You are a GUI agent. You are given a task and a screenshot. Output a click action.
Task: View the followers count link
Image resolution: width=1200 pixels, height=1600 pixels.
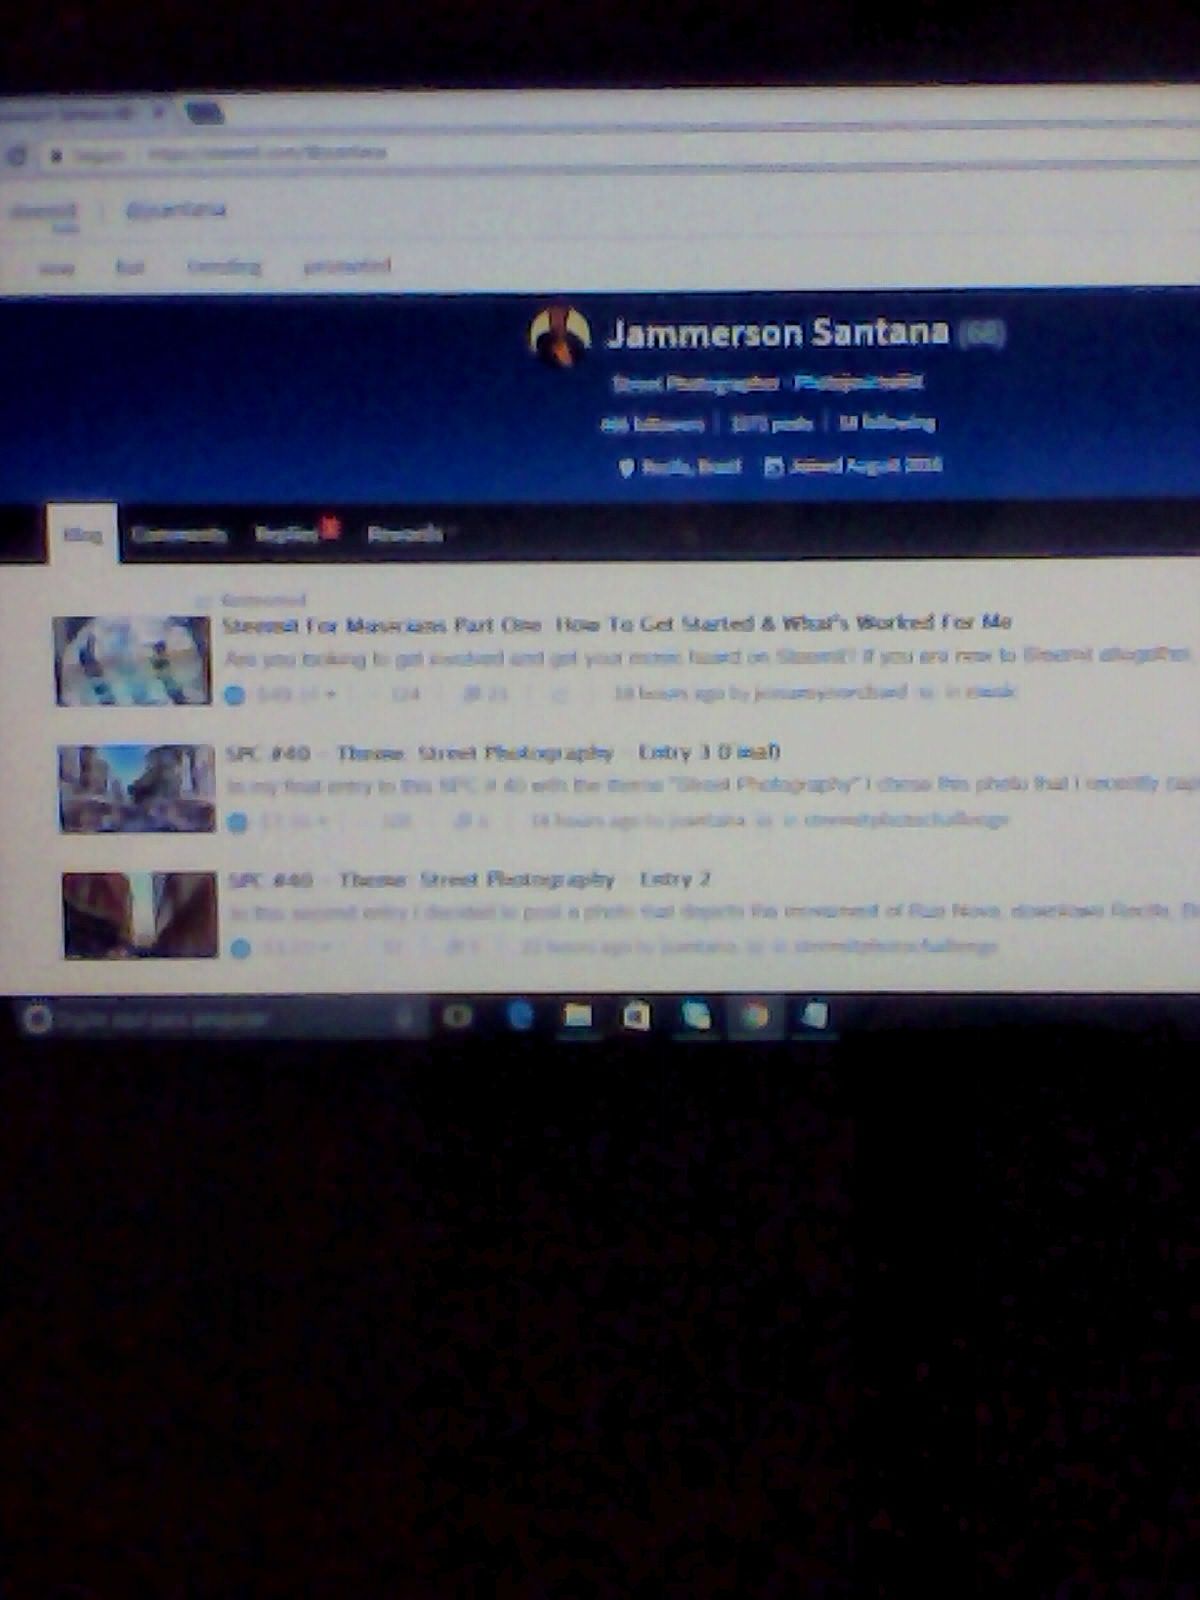click(652, 424)
